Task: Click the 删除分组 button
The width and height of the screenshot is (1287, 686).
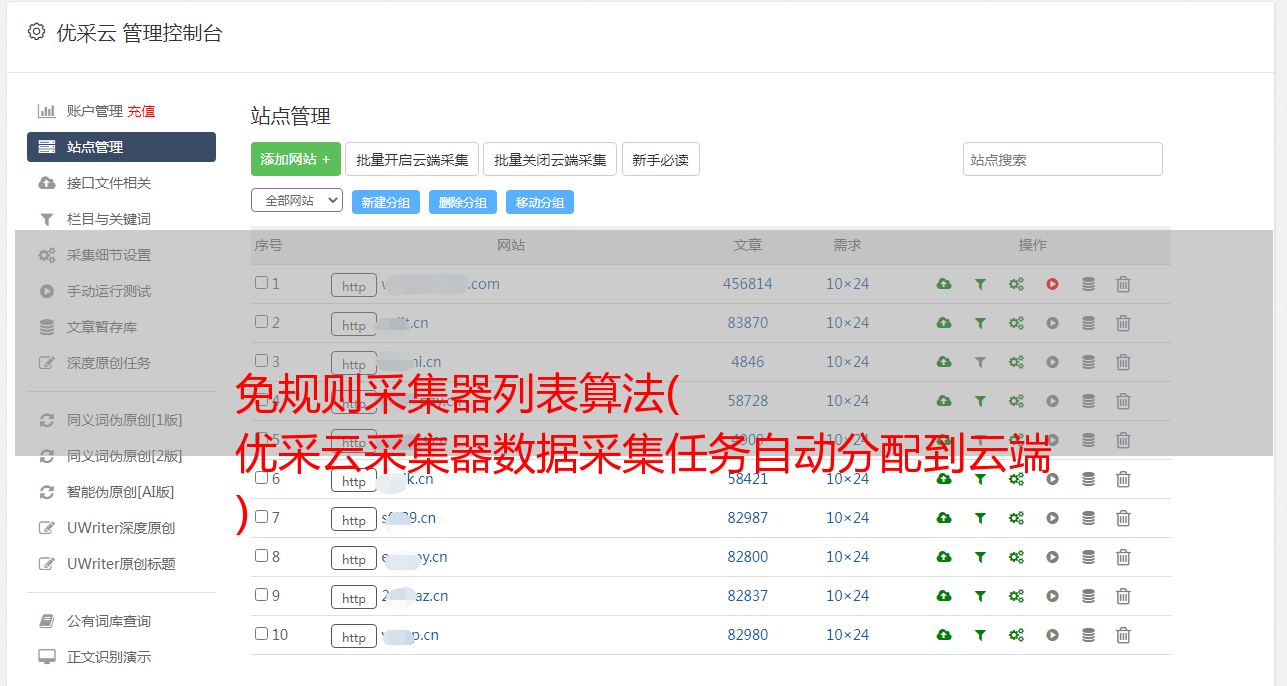Action: click(463, 202)
